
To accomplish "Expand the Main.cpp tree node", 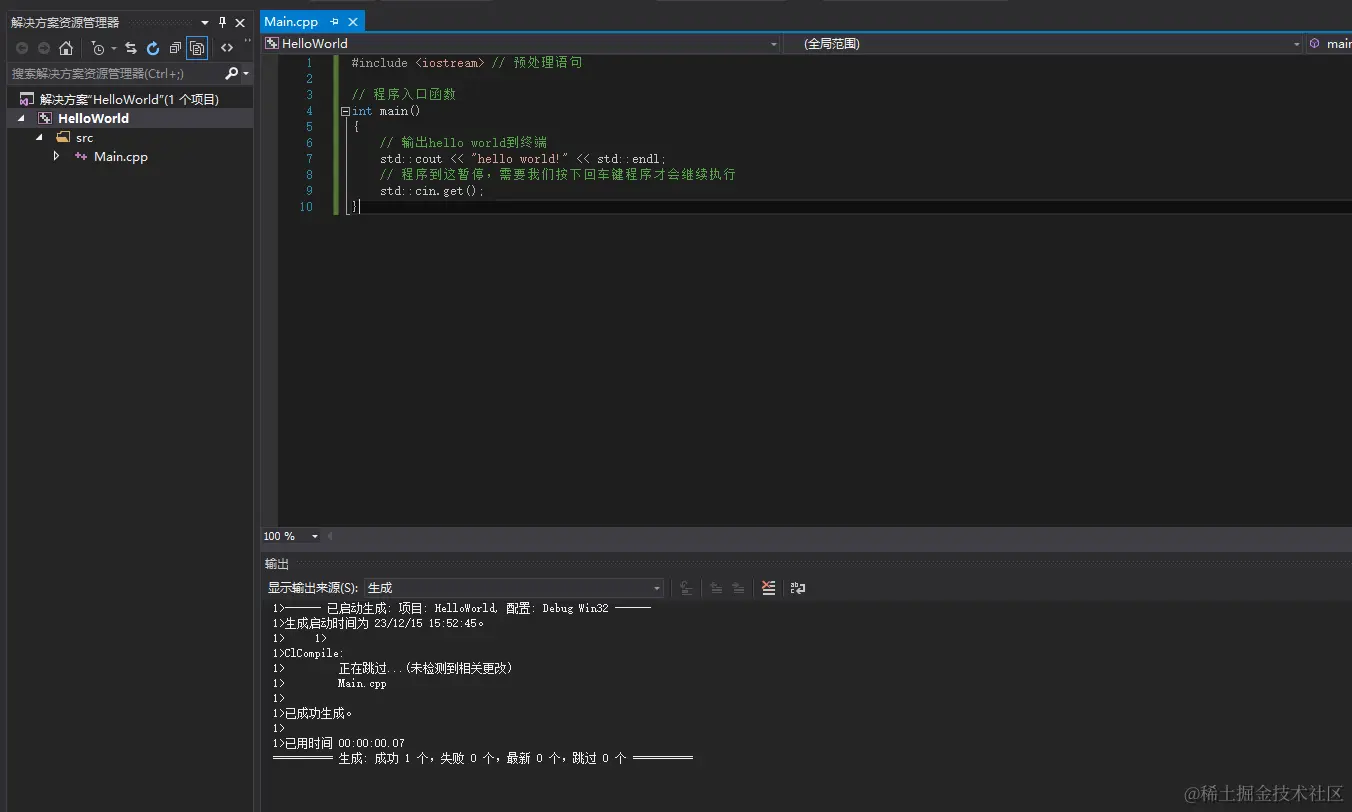I will 57,156.
